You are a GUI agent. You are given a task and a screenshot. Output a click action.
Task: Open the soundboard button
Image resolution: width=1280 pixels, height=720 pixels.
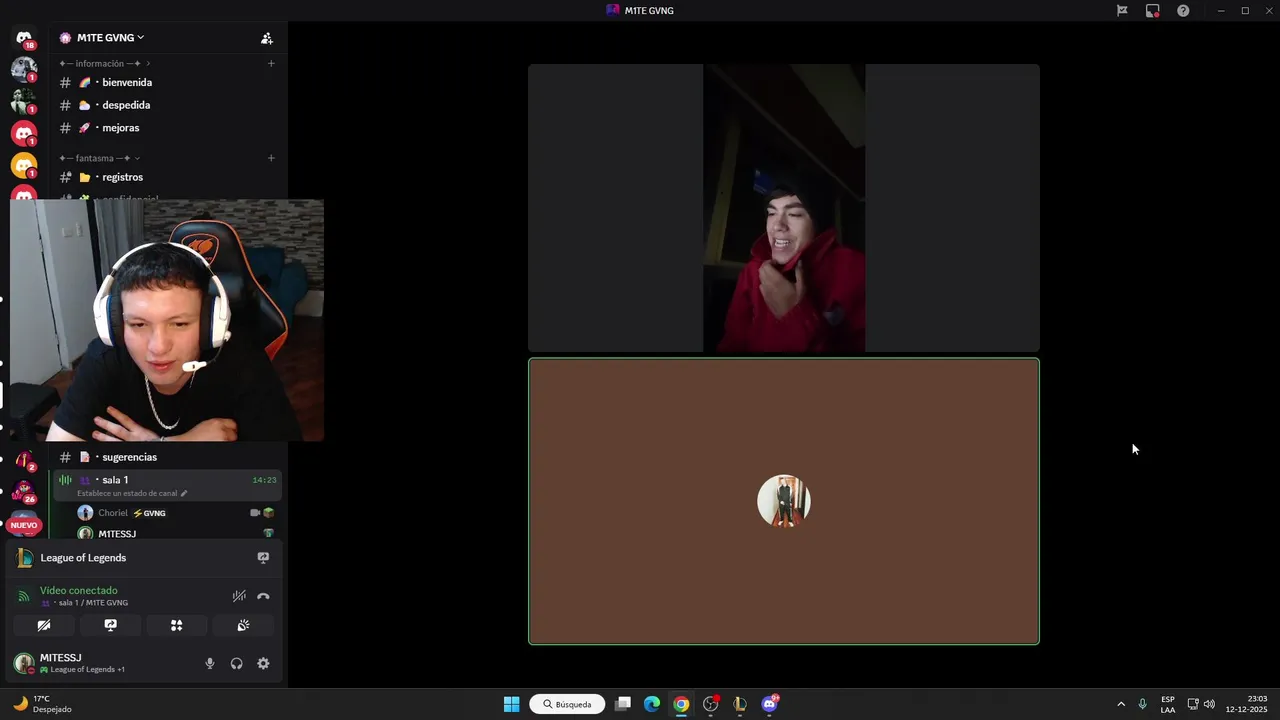pyautogui.click(x=243, y=625)
